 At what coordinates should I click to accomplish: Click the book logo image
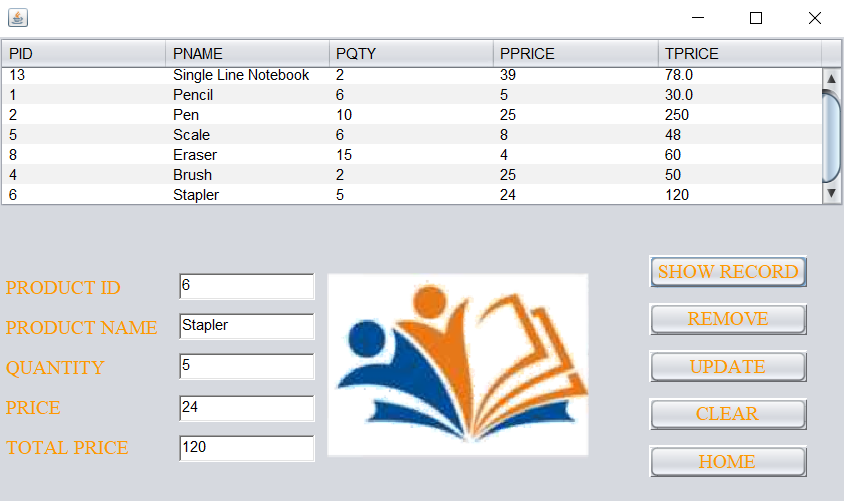[x=458, y=365]
